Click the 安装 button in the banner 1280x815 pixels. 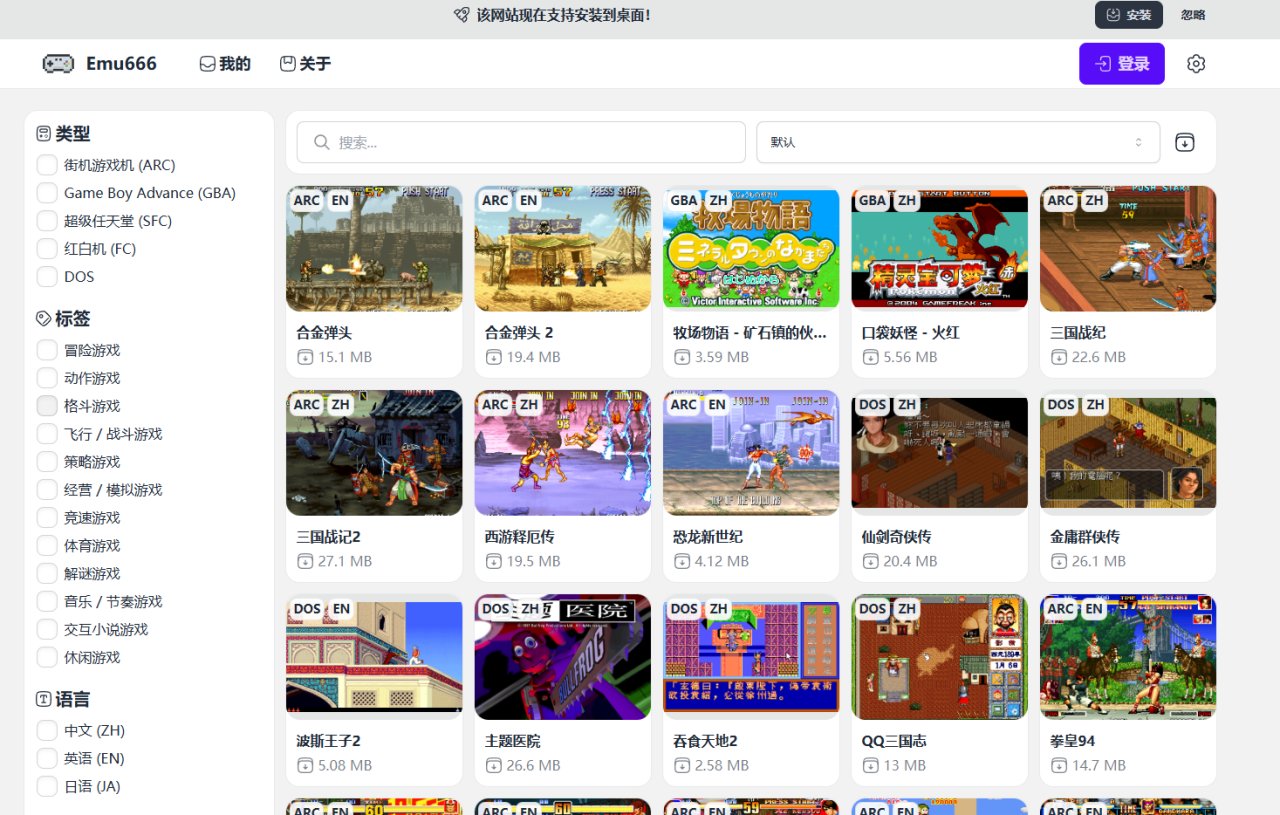tap(1129, 15)
